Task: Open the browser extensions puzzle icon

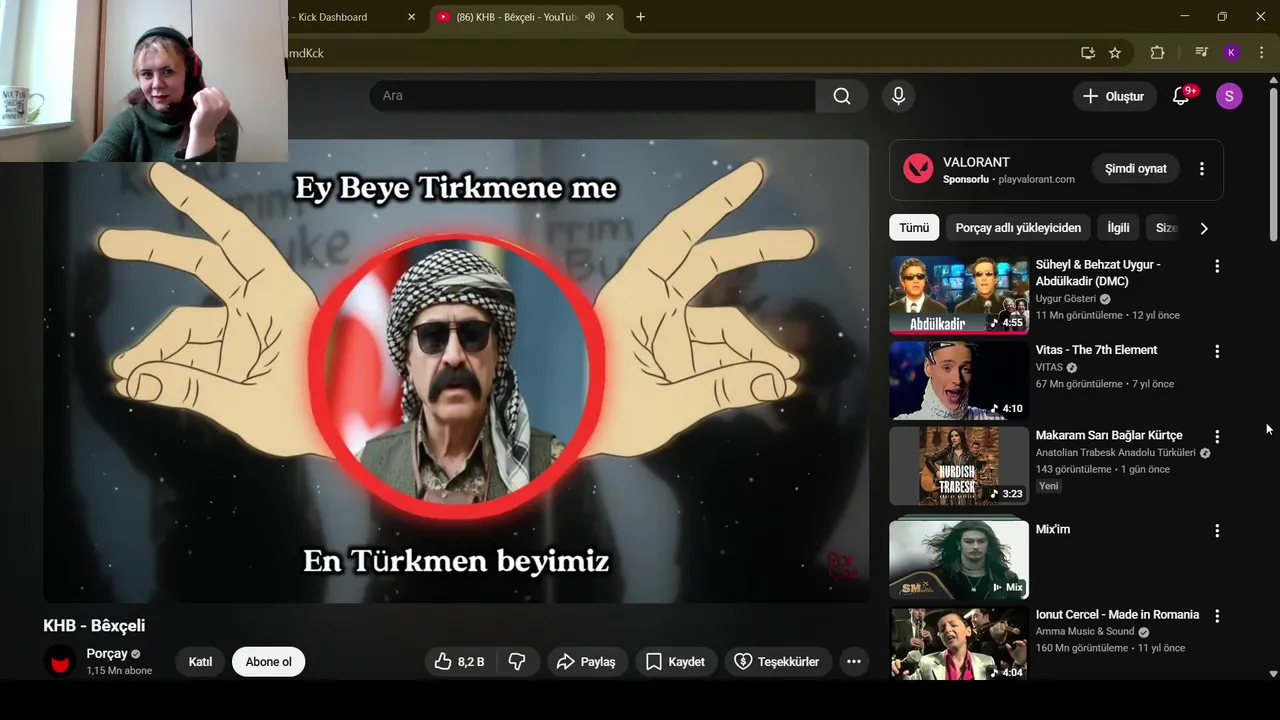Action: click(1157, 53)
